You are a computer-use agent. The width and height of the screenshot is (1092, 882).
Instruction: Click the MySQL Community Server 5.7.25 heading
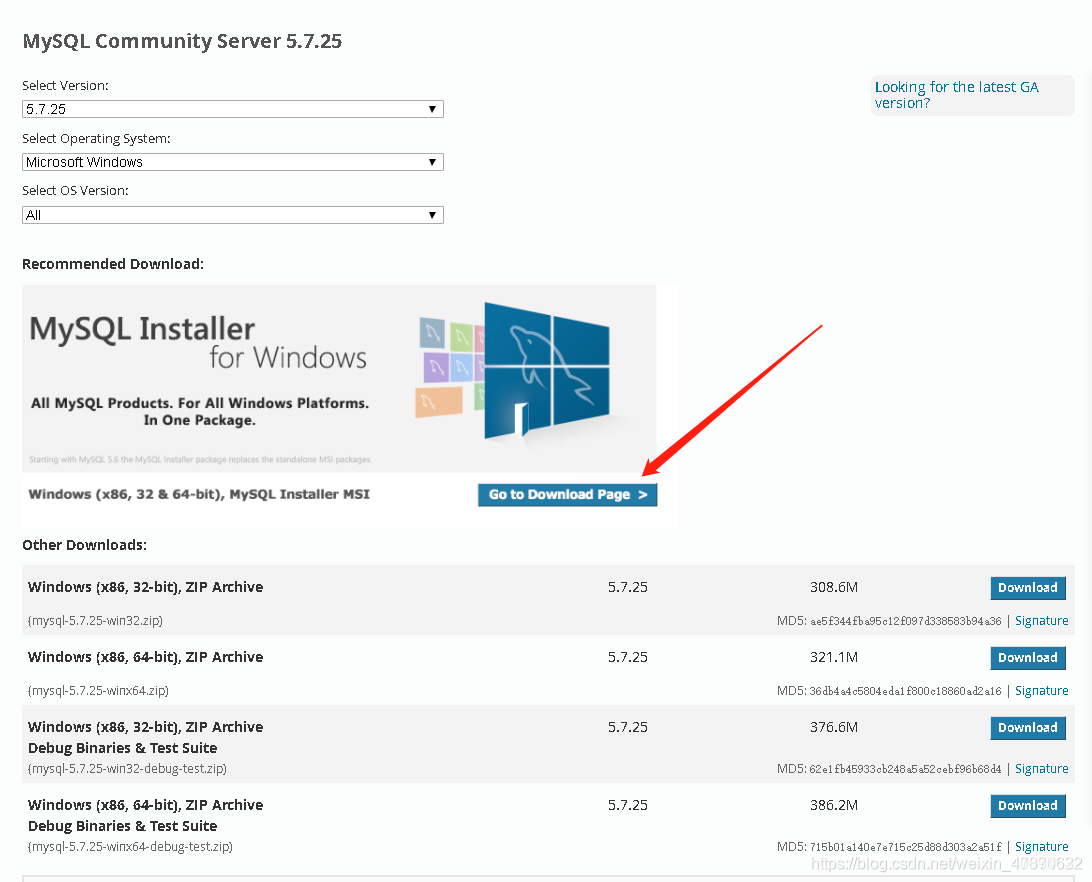[x=182, y=41]
